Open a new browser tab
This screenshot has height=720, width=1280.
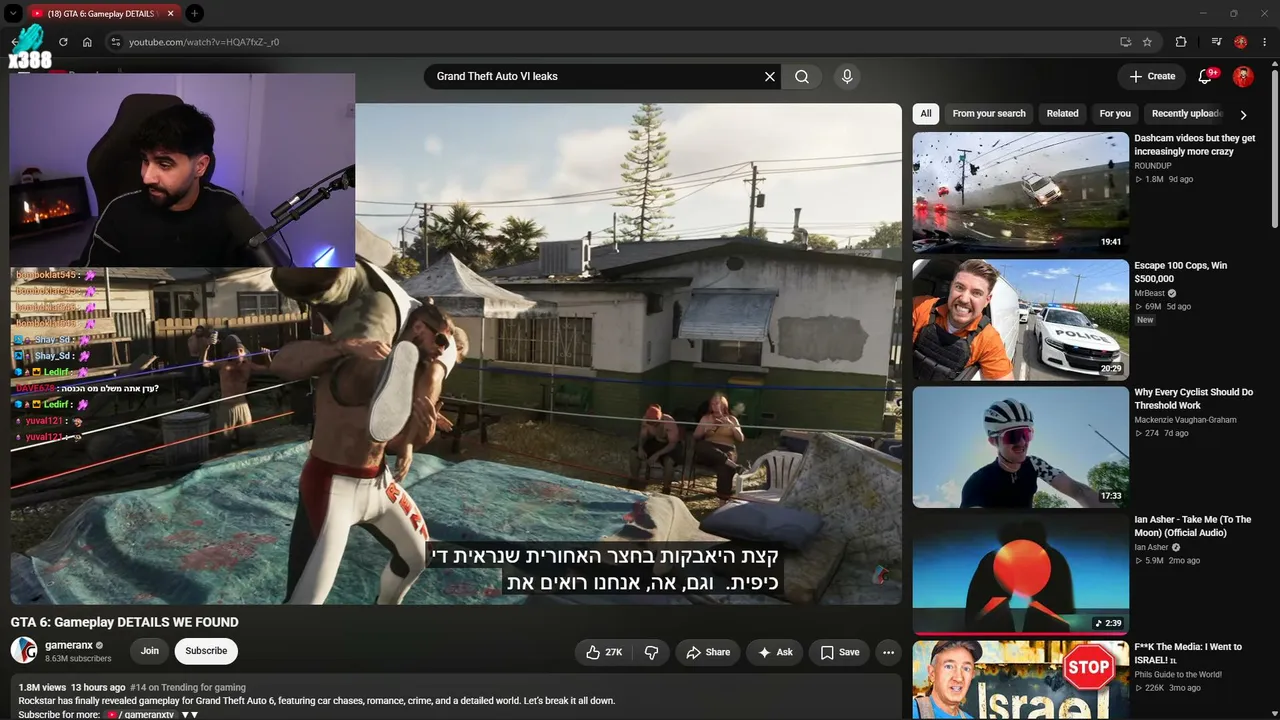[x=194, y=13]
